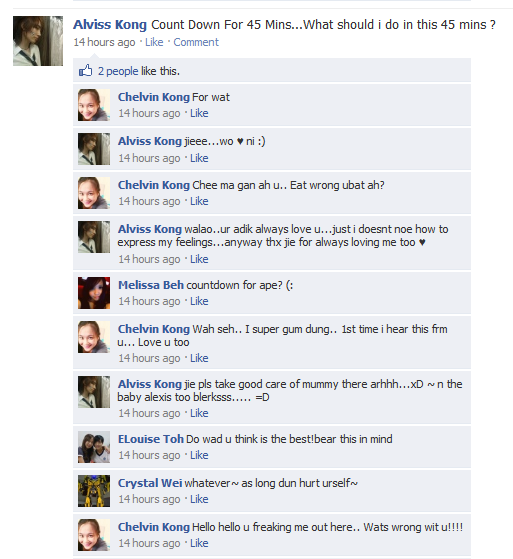Image resolution: width=513 pixels, height=559 pixels.
Task: Open Alviss Kong's main post profile picture
Action: point(38,41)
